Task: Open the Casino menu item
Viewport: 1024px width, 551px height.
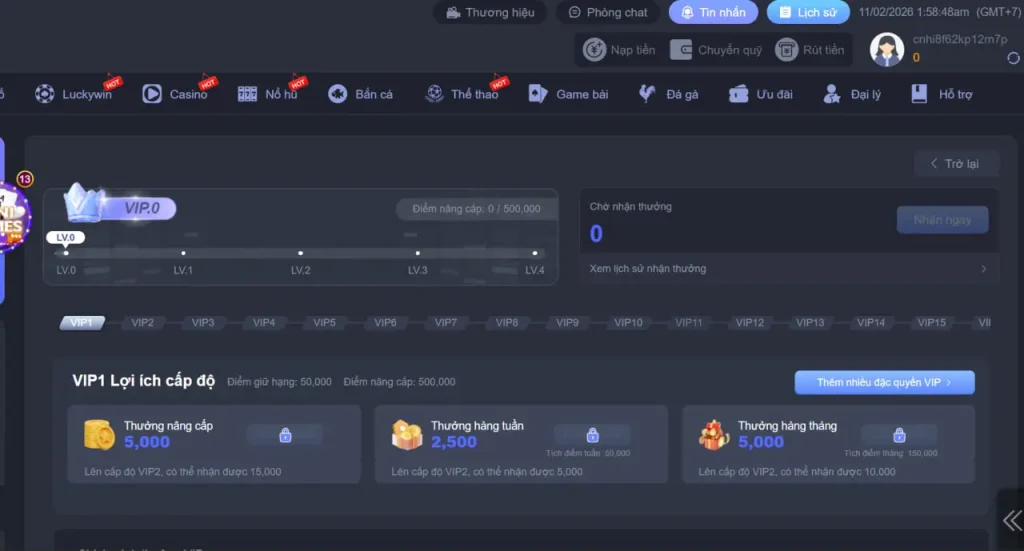Action: (175, 94)
